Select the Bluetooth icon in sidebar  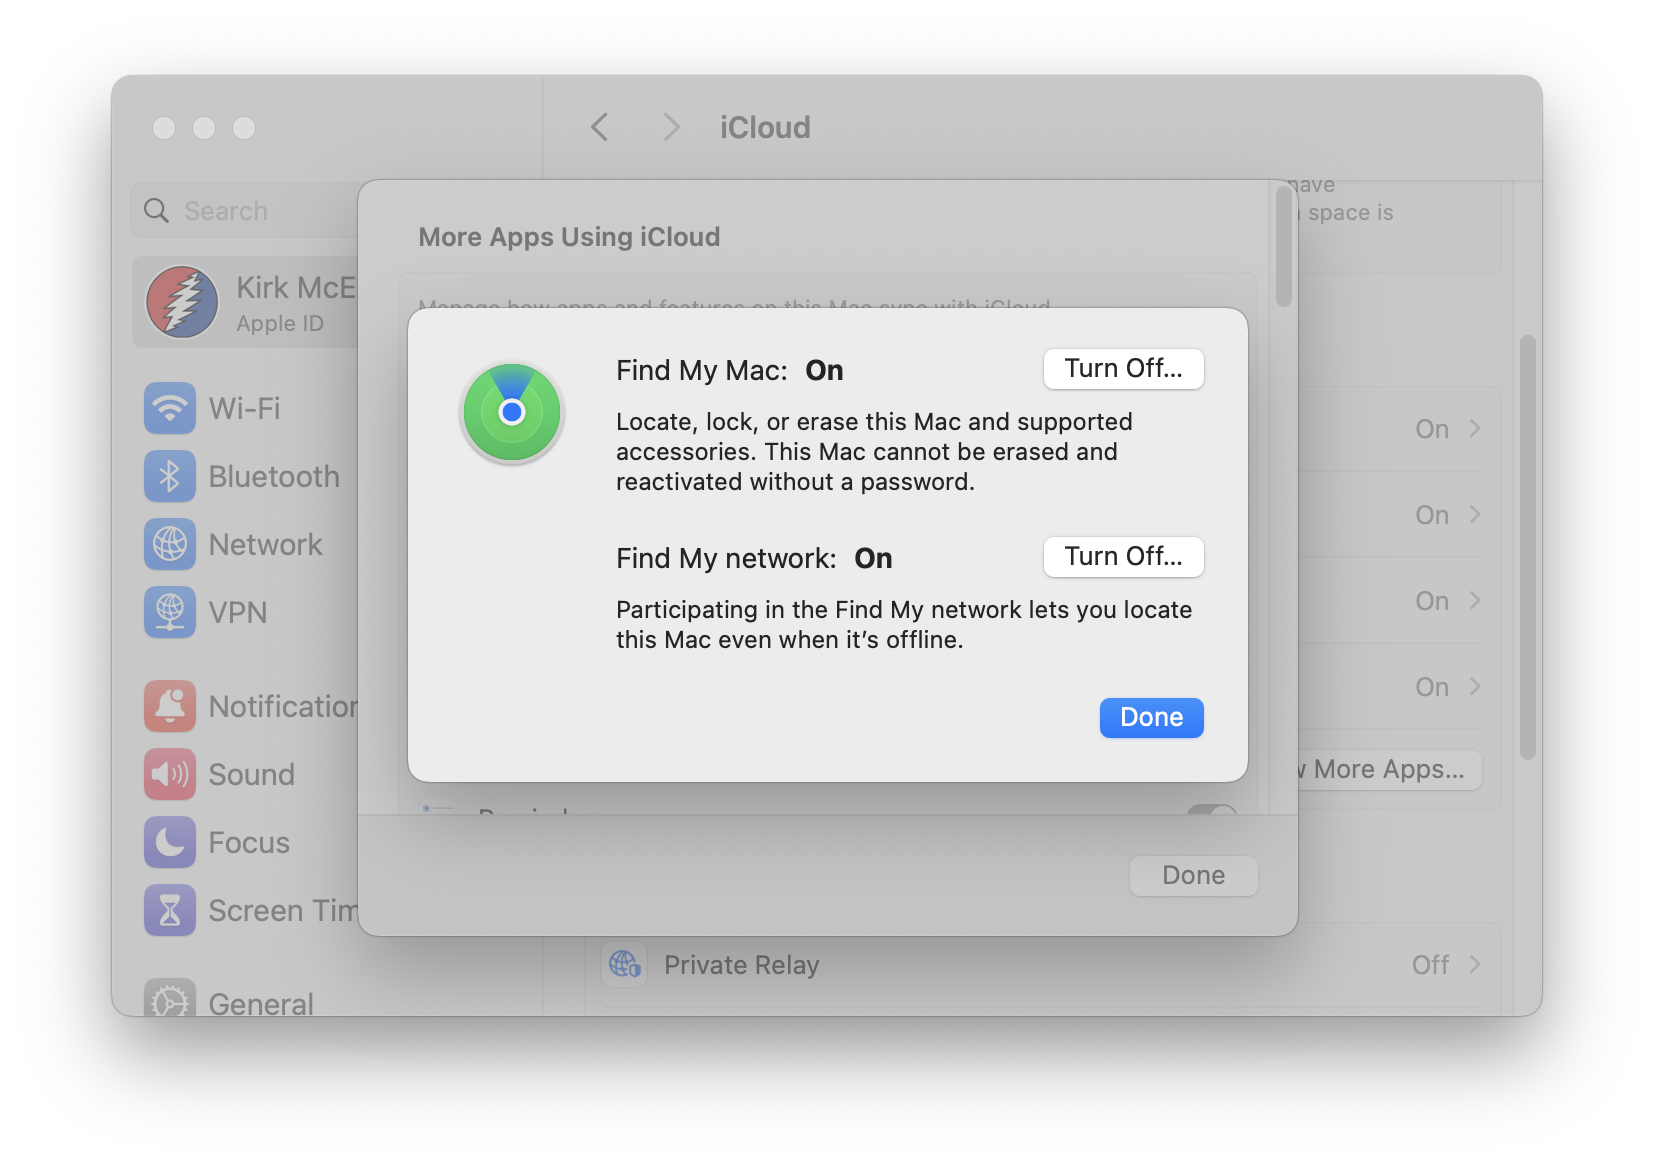(170, 476)
